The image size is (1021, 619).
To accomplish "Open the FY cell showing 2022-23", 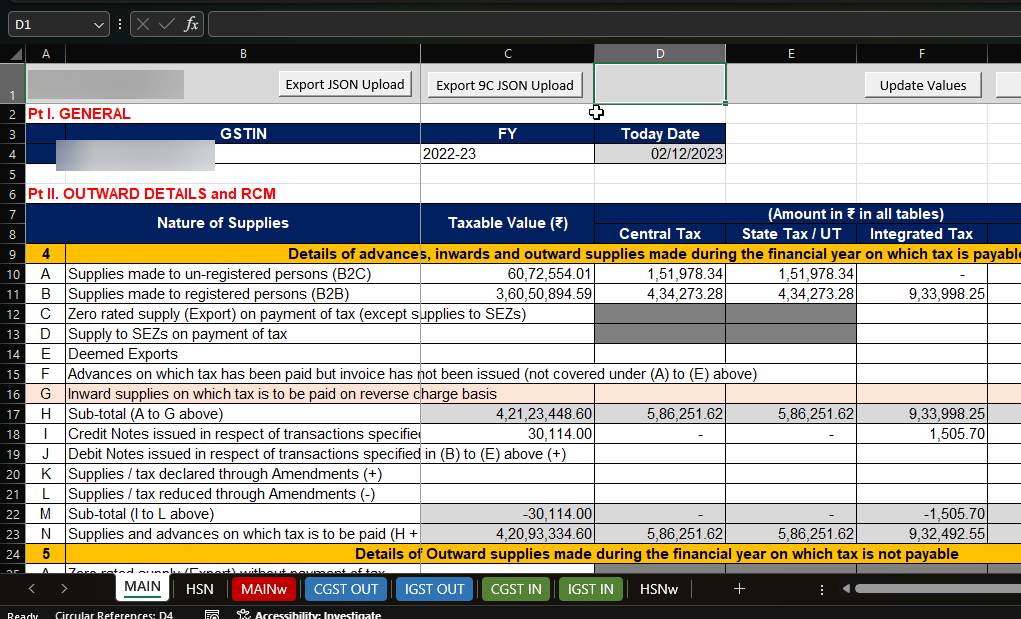I will pyautogui.click(x=507, y=153).
